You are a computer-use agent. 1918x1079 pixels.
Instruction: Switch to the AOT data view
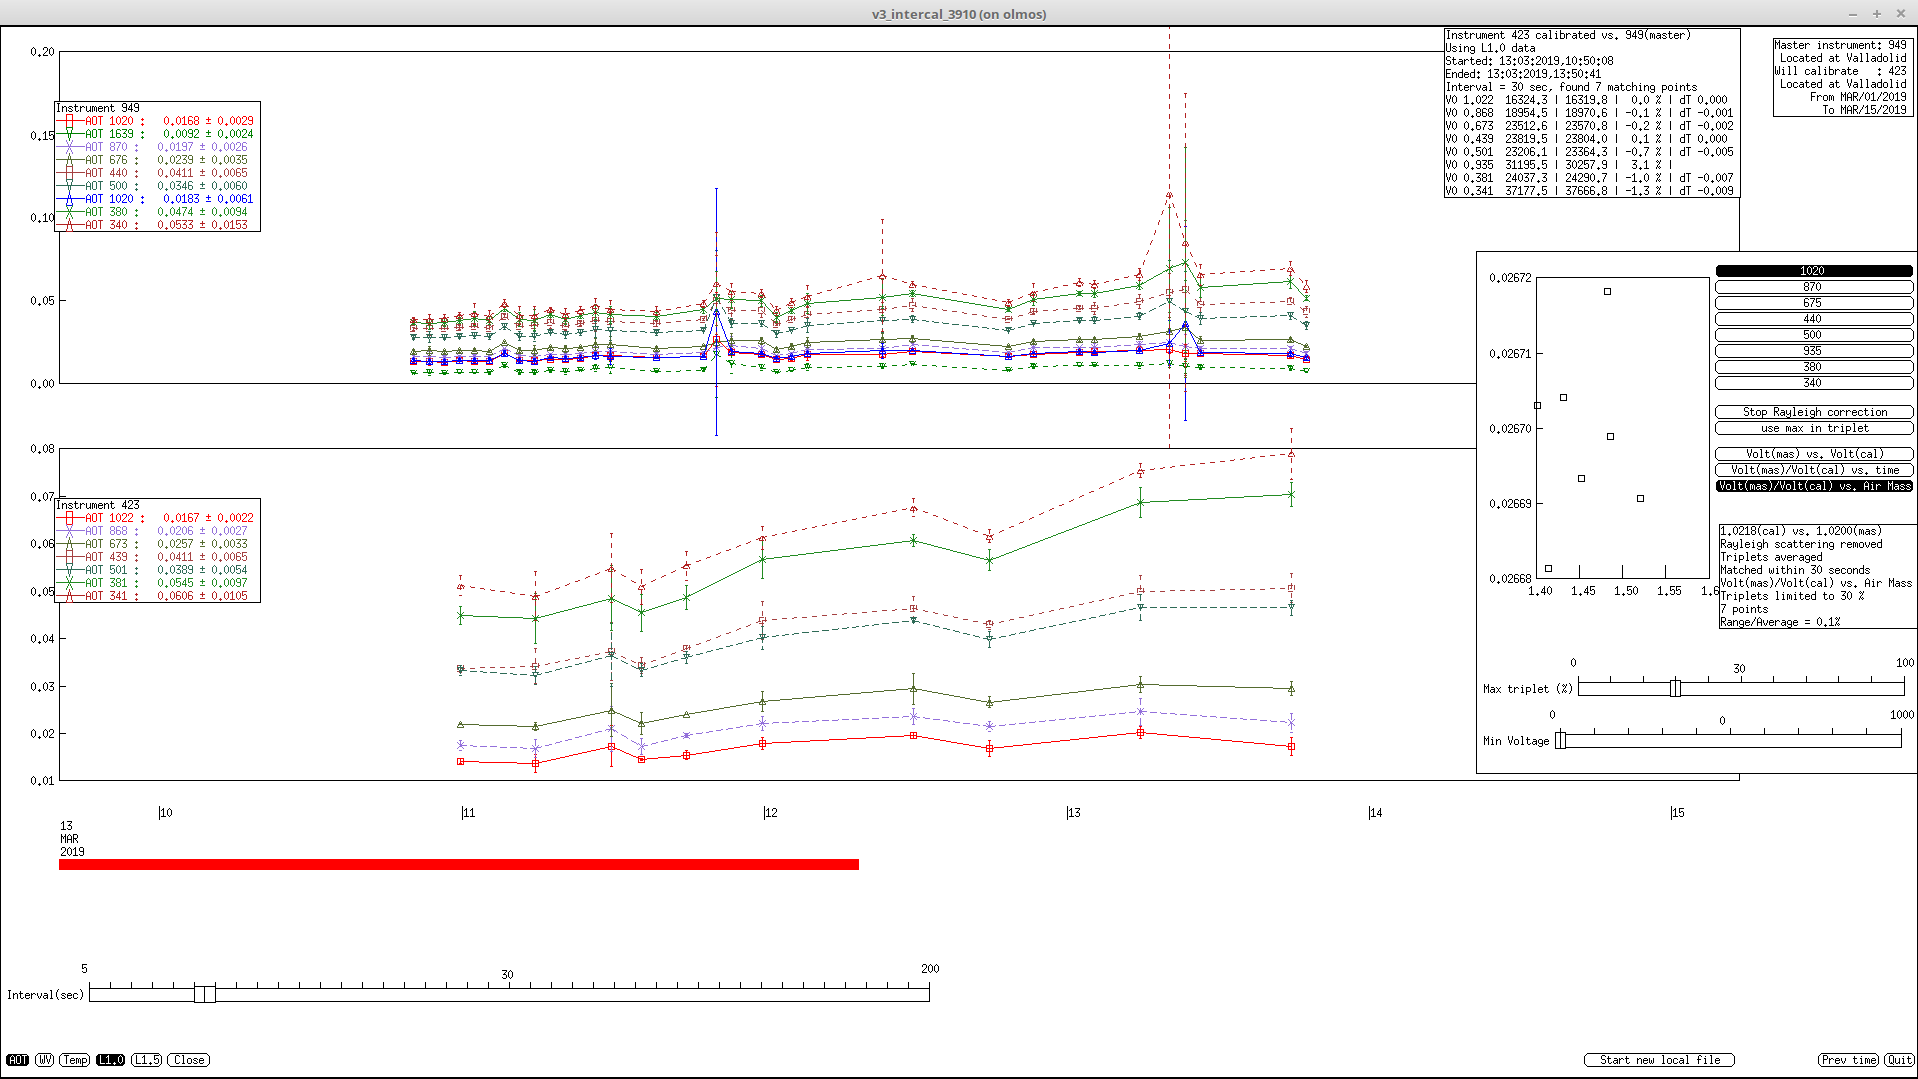tap(17, 1060)
